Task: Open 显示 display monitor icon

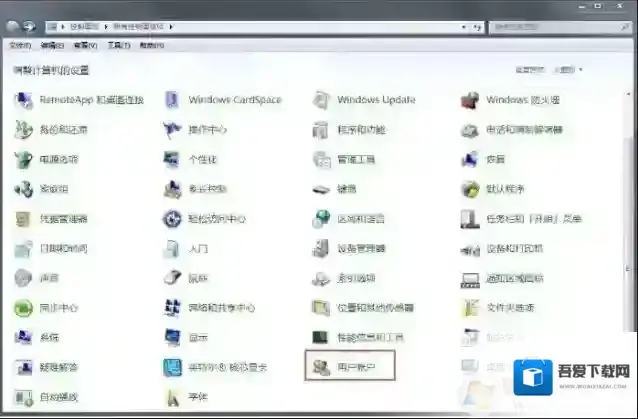Action: [x=172, y=338]
